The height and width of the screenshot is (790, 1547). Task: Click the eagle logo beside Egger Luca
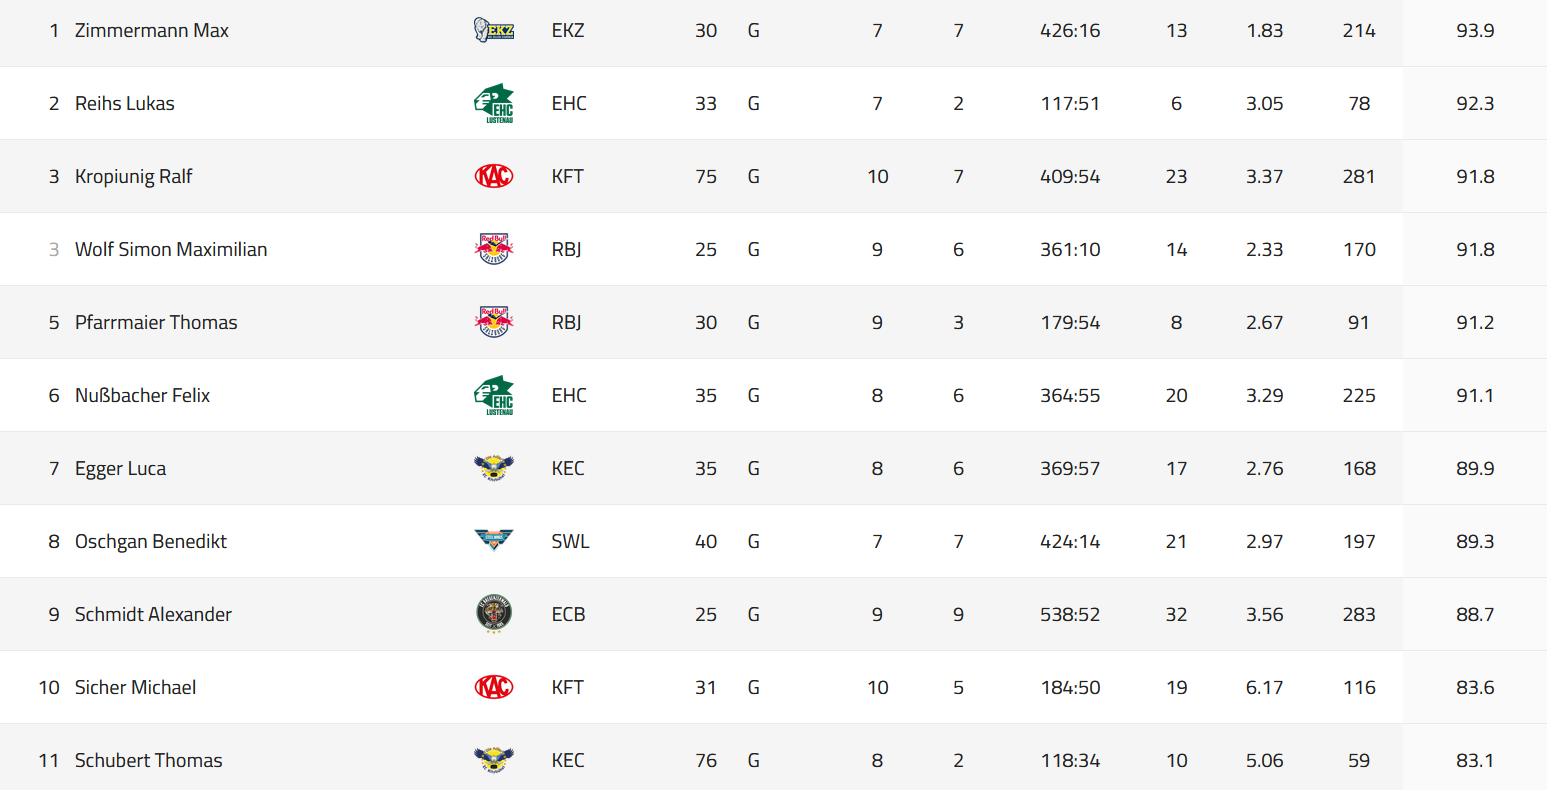pos(493,468)
